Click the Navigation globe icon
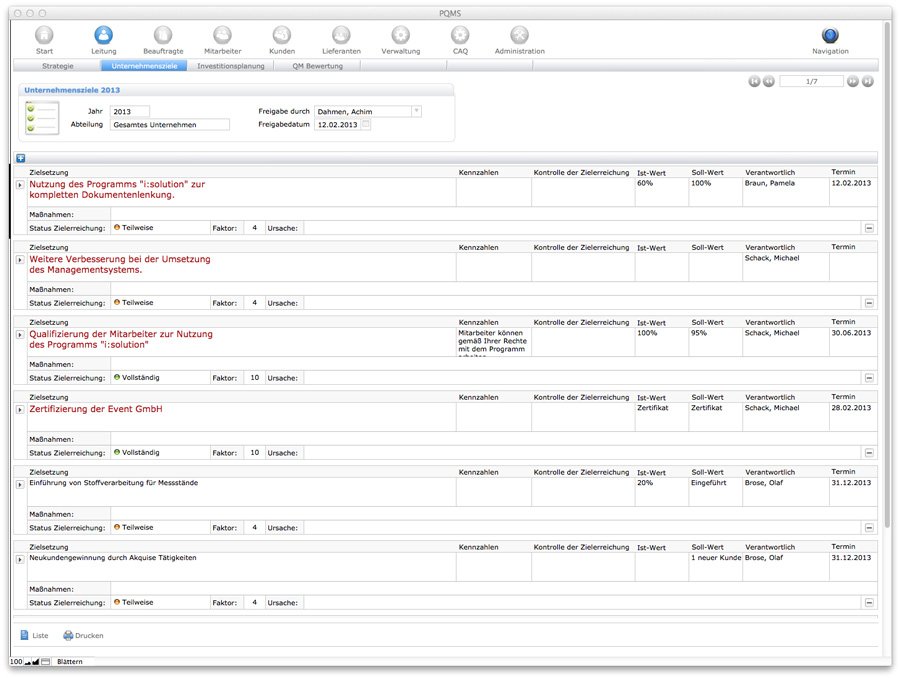Image resolution: width=900 pixels, height=678 pixels. pyautogui.click(x=830, y=32)
